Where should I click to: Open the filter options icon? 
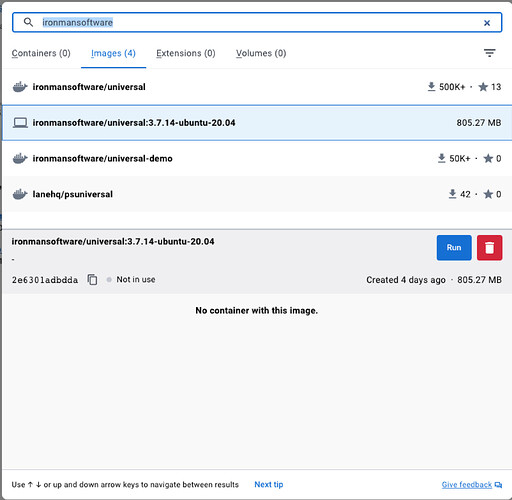click(490, 53)
